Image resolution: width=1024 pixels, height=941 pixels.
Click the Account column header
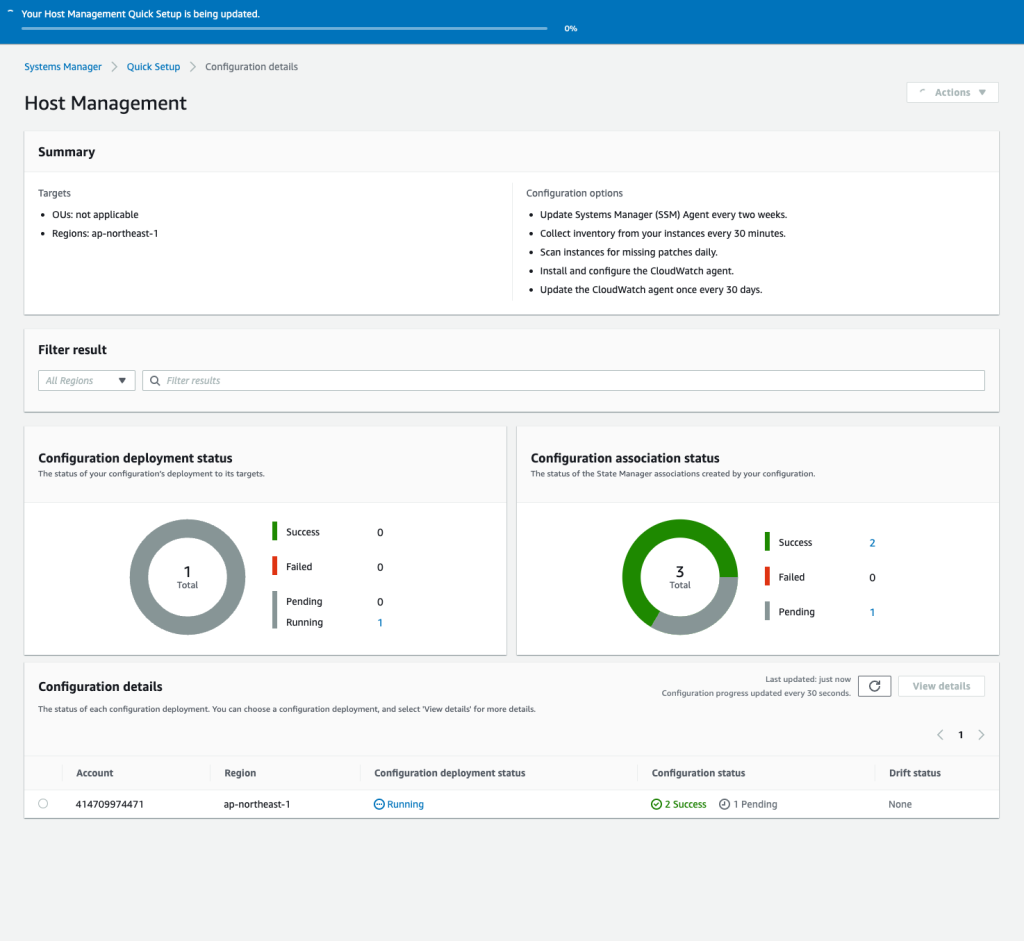coord(95,773)
